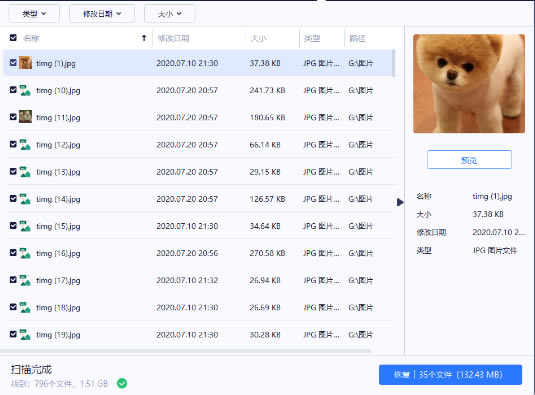Click the blue restore 35 files button
This screenshot has width=535, height=395.
[450, 375]
